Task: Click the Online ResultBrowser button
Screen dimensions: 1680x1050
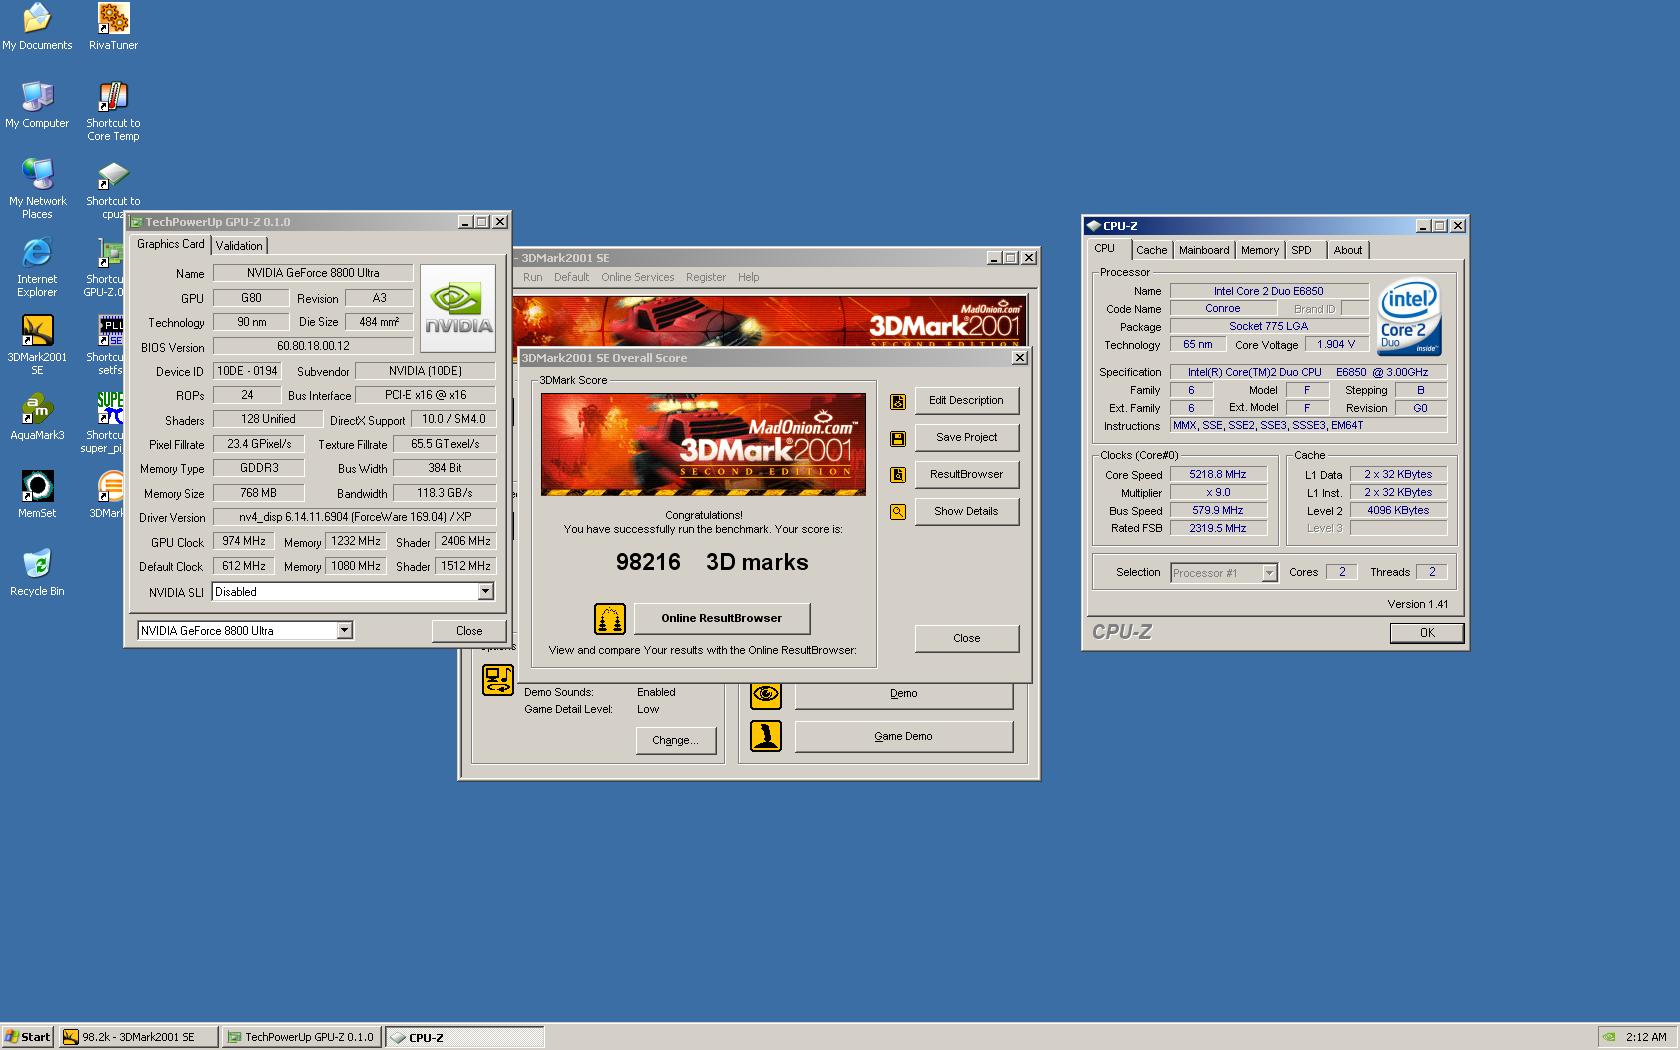Action: (721, 619)
